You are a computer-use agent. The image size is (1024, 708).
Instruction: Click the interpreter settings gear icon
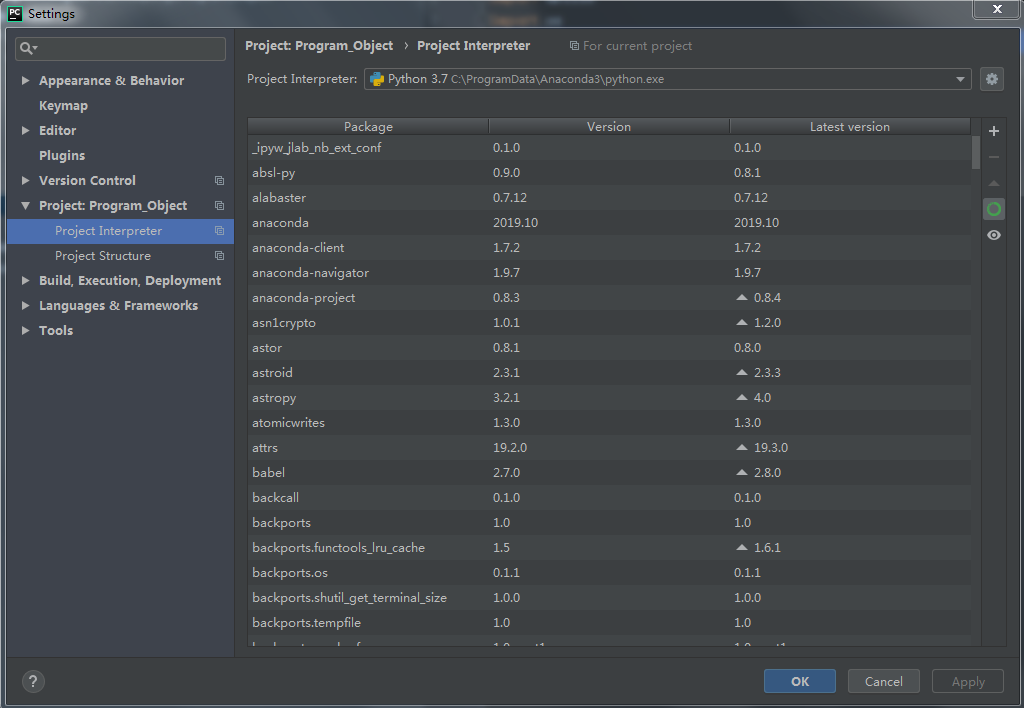coord(991,79)
